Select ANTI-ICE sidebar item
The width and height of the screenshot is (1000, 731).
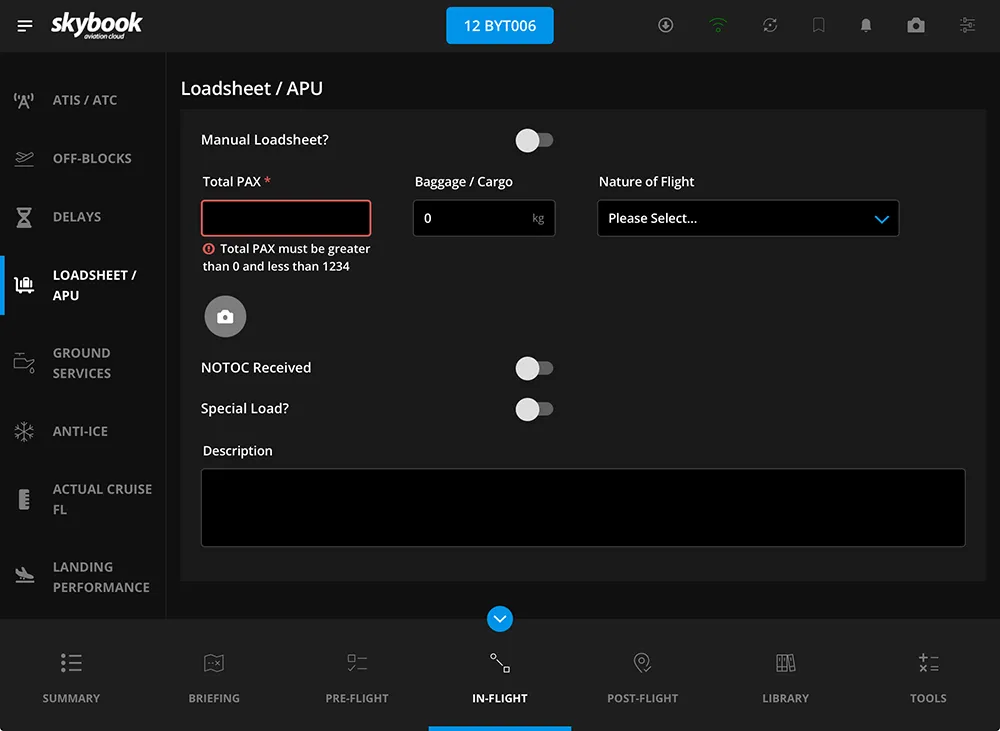coord(83,431)
